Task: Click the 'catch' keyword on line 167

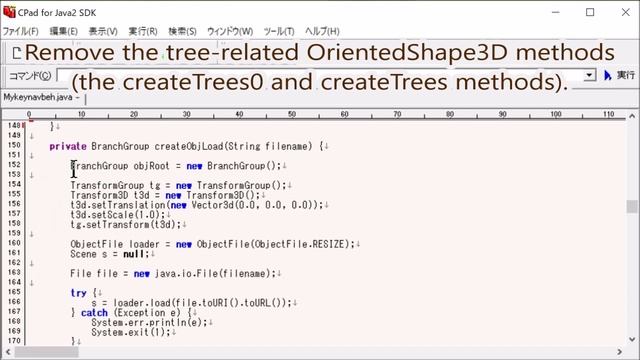Action: [94, 313]
